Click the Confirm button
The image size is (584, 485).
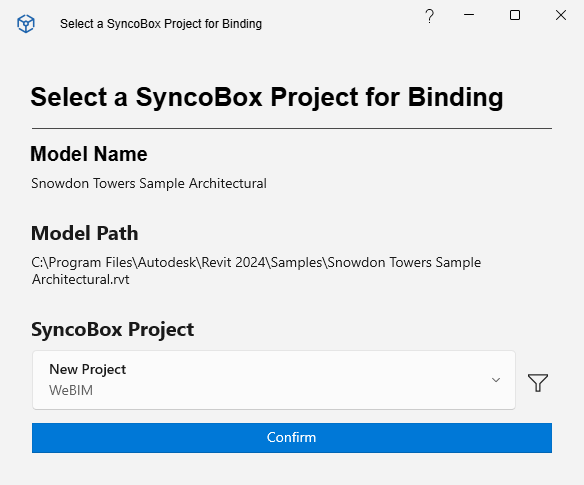(292, 438)
